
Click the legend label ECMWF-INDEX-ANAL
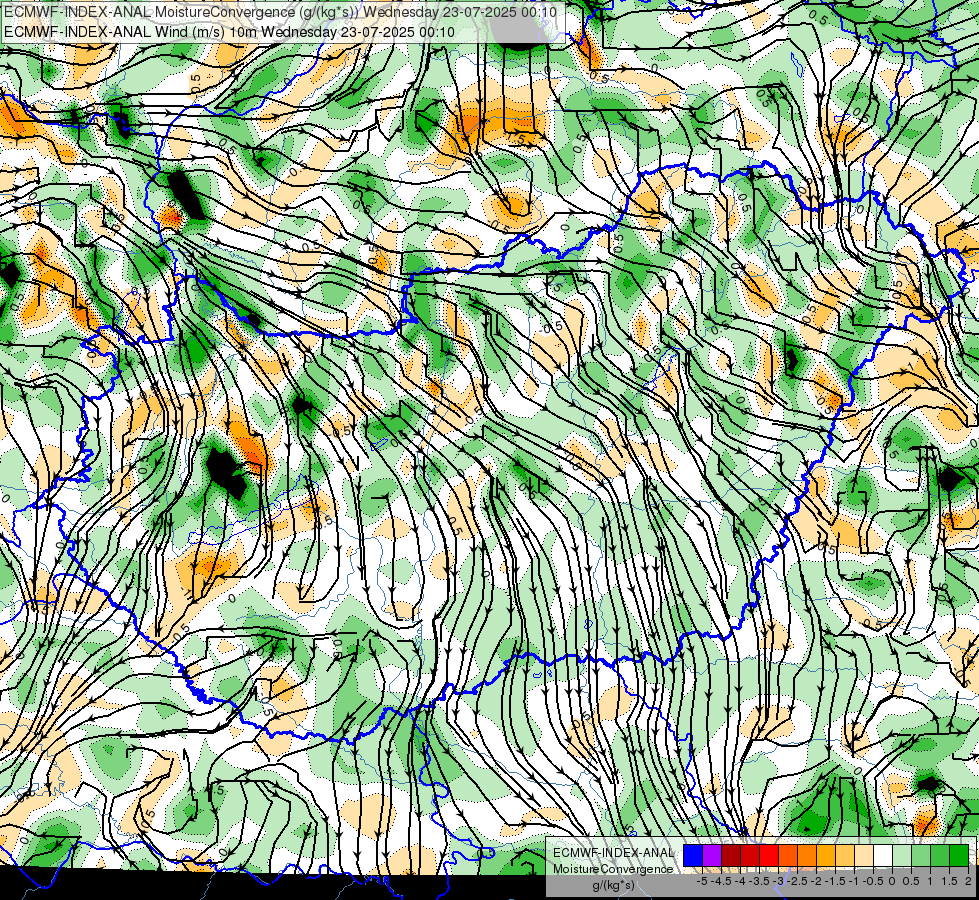tap(613, 853)
